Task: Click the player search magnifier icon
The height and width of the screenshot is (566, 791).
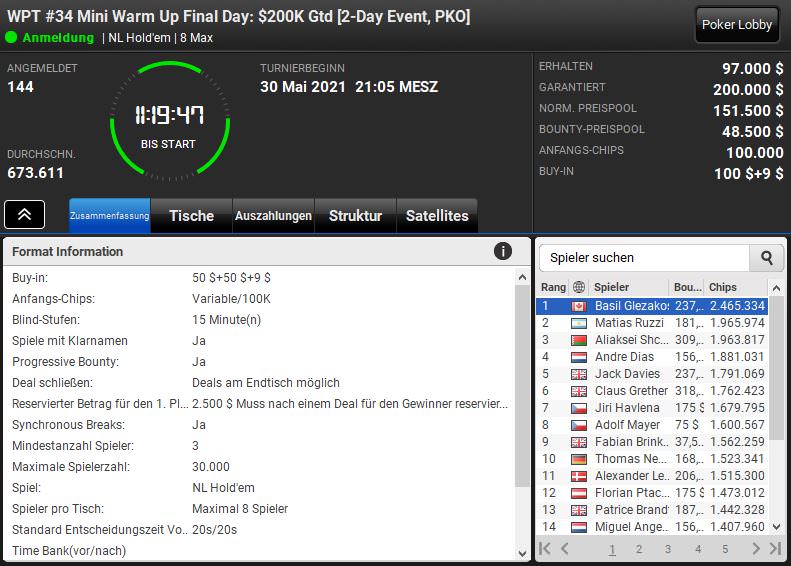Action: (x=767, y=258)
